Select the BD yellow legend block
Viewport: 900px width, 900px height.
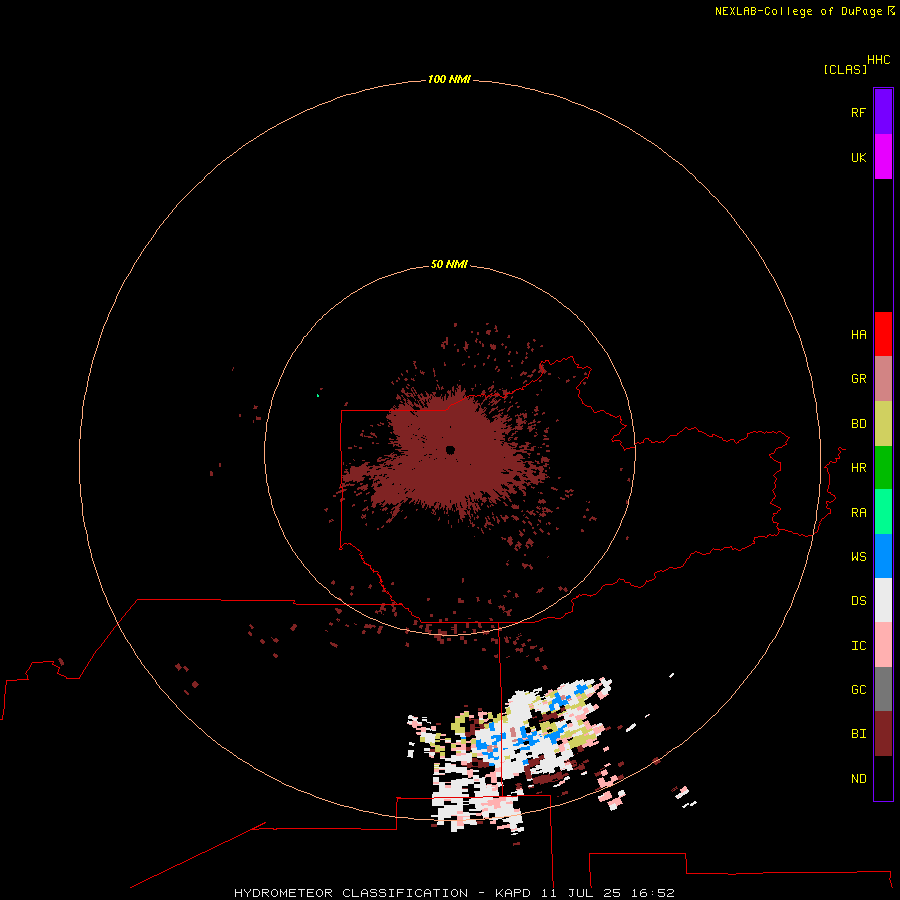(x=883, y=424)
